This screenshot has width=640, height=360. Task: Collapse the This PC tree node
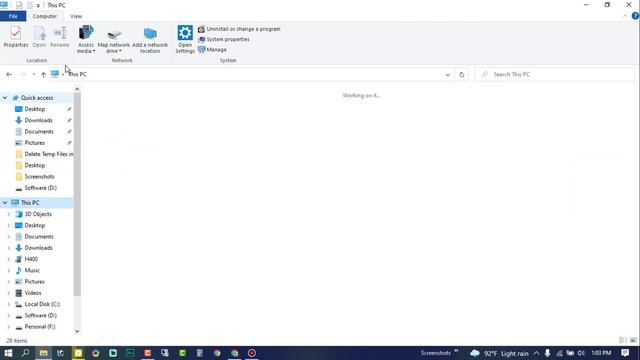[x=5, y=202]
